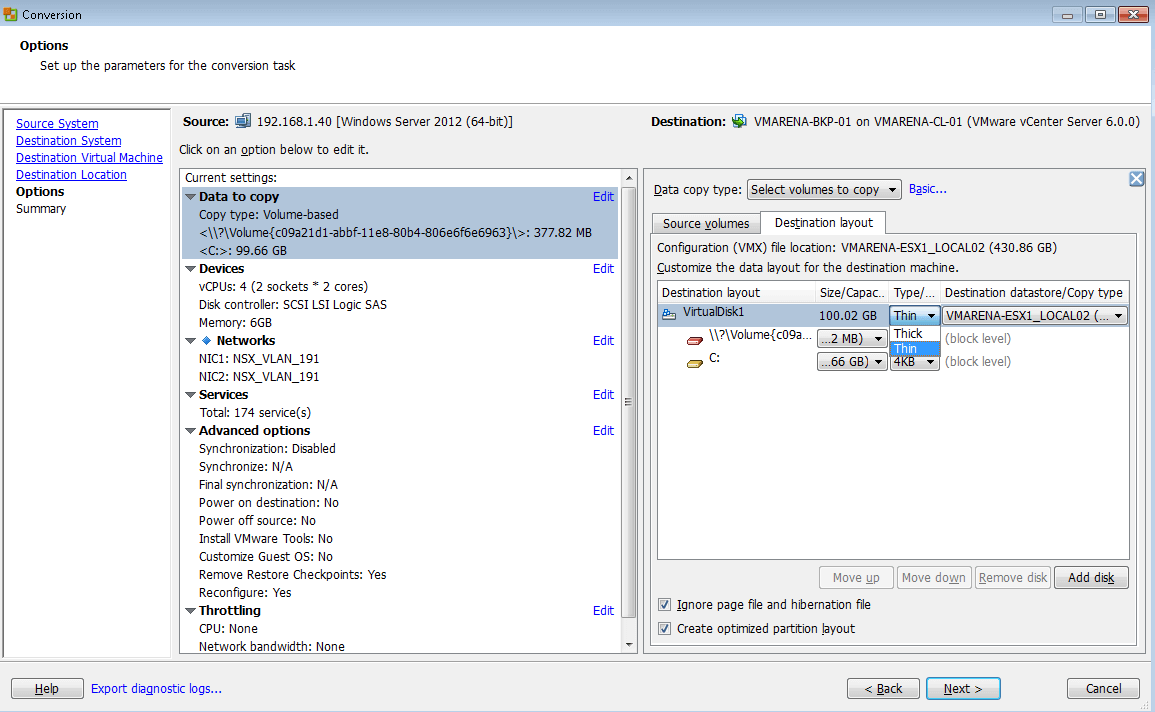Click the yellow C: volume icon
Image resolution: width=1155 pixels, height=712 pixels.
point(695,363)
